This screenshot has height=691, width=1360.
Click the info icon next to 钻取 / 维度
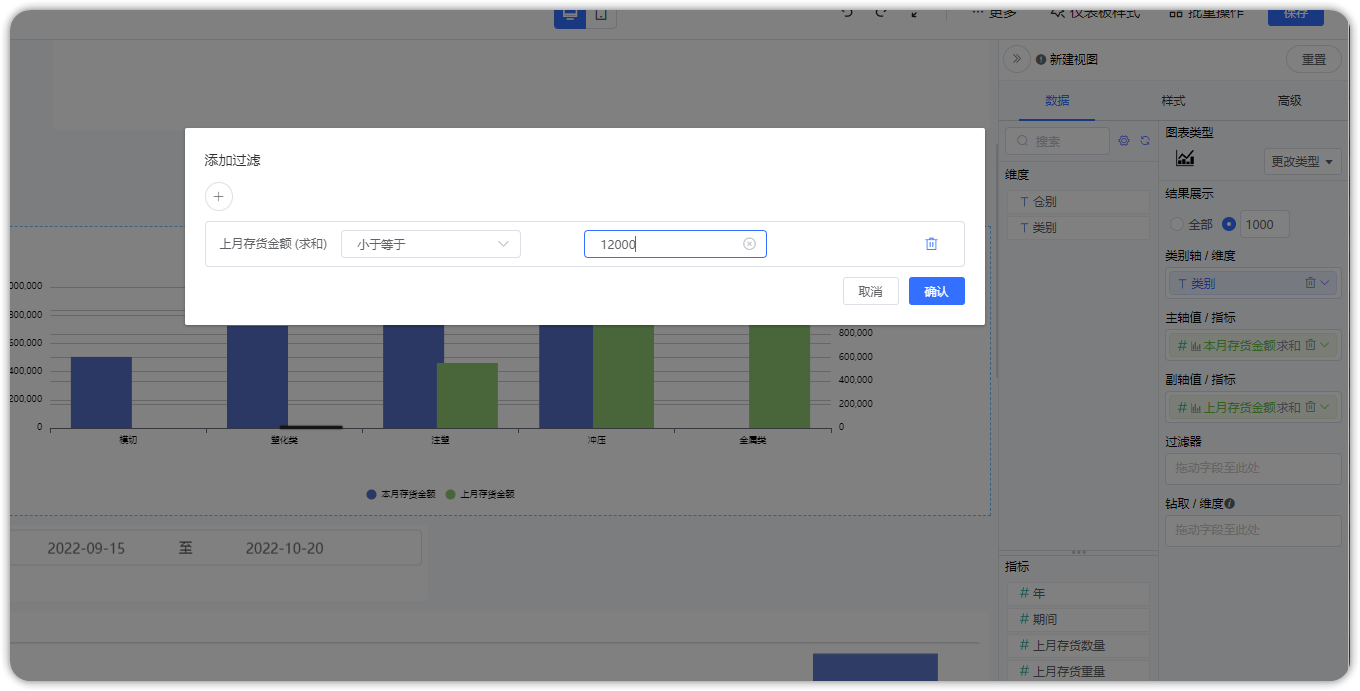coord(1229,504)
